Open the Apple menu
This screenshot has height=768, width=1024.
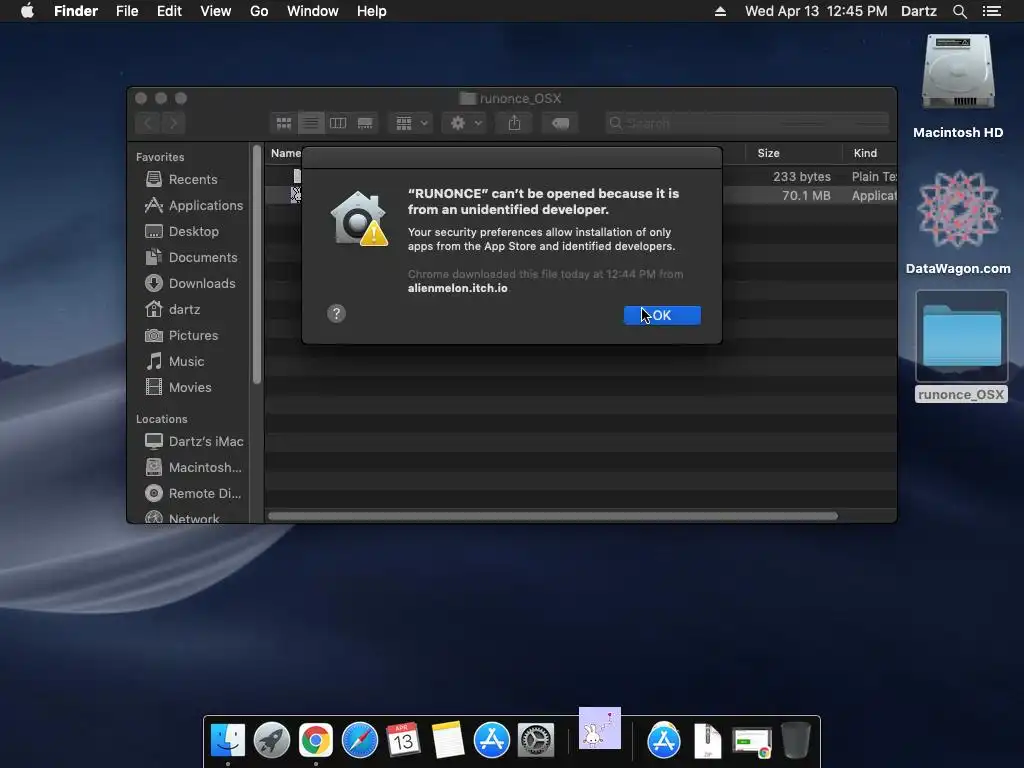click(x=27, y=11)
